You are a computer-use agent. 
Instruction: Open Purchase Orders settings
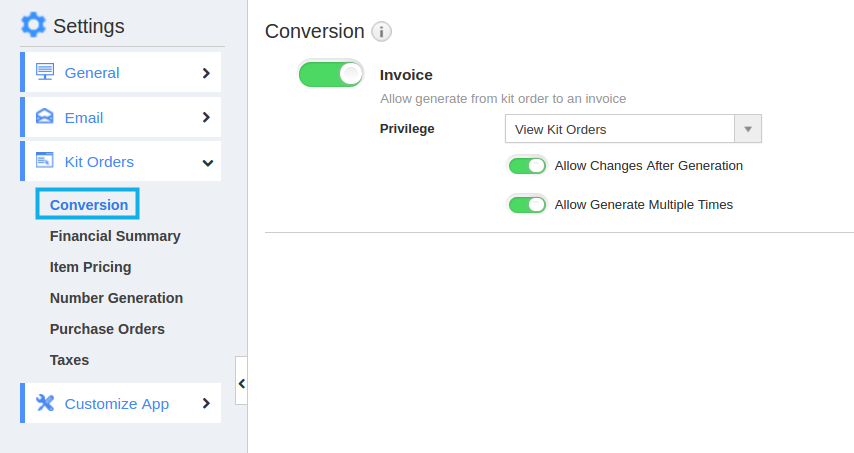click(107, 329)
